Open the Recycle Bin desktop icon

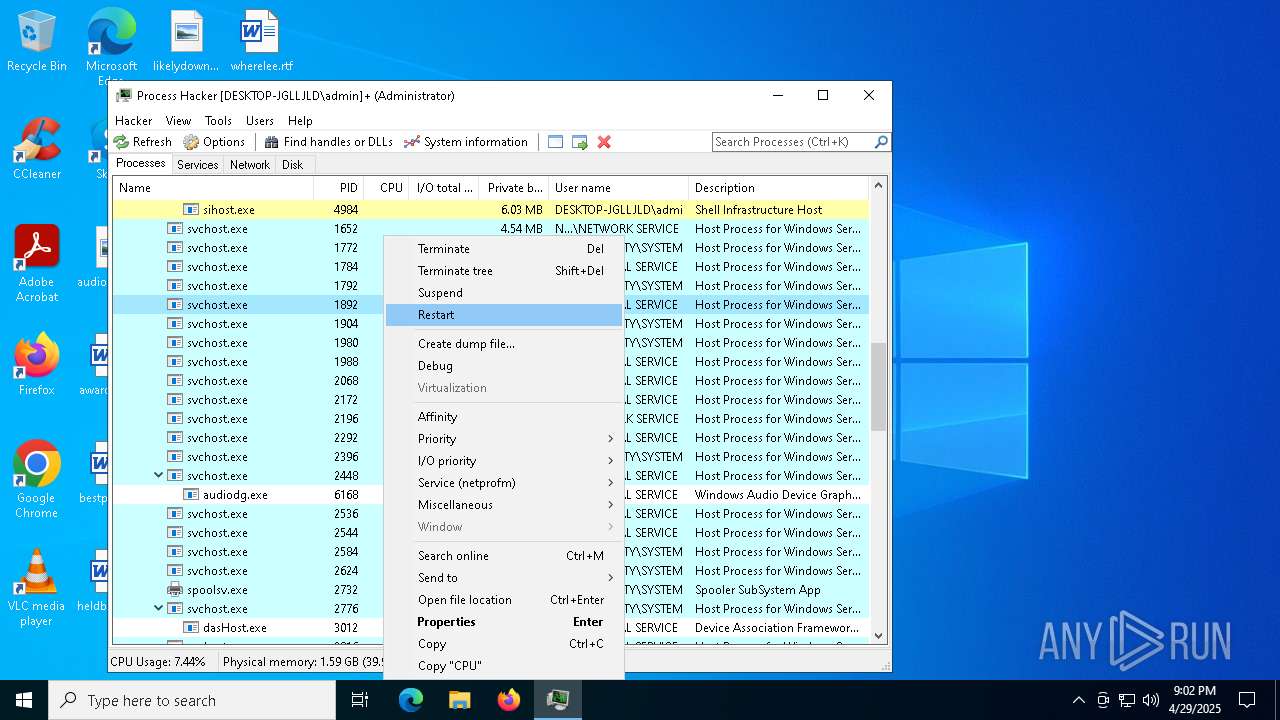pos(37,42)
